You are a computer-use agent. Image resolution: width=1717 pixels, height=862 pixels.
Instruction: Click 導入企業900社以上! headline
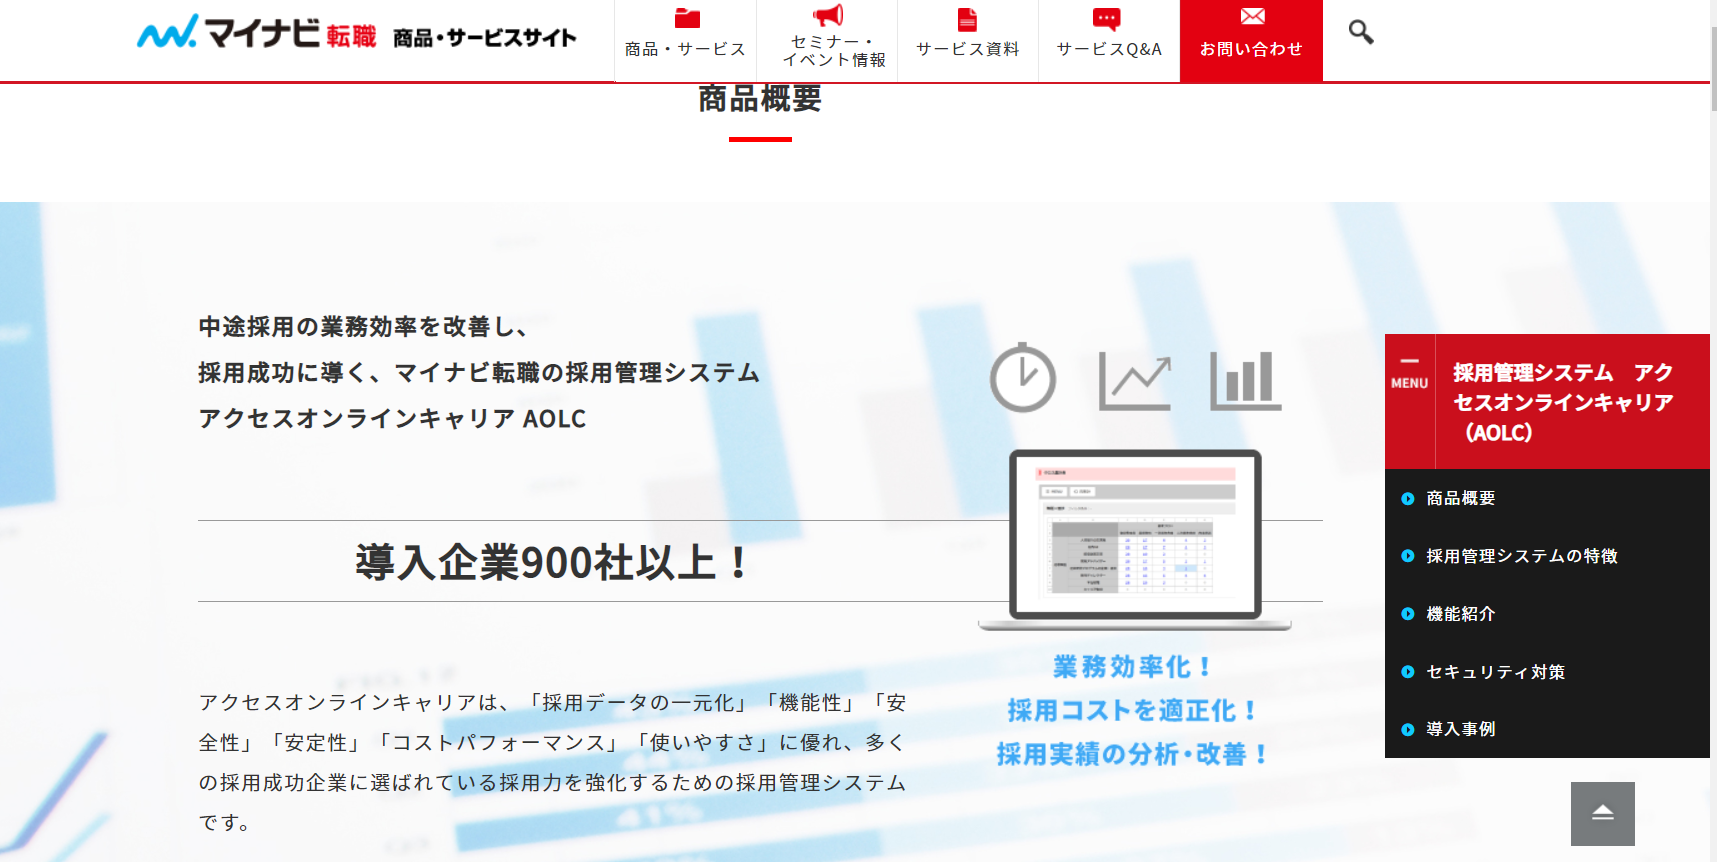click(553, 562)
